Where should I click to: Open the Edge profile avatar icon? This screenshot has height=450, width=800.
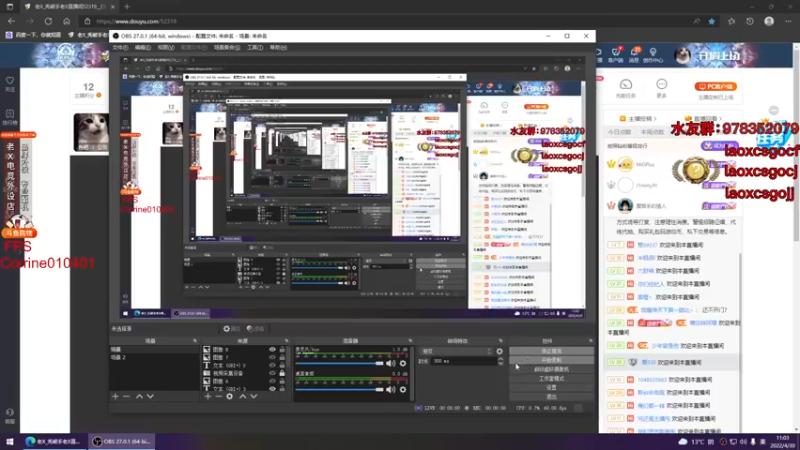769,21
